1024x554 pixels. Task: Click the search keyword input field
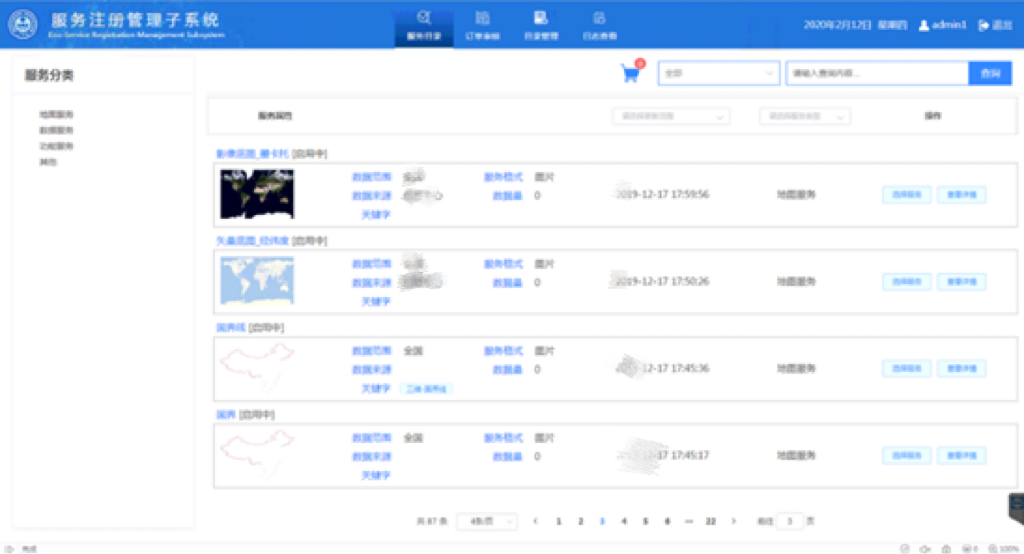877,73
